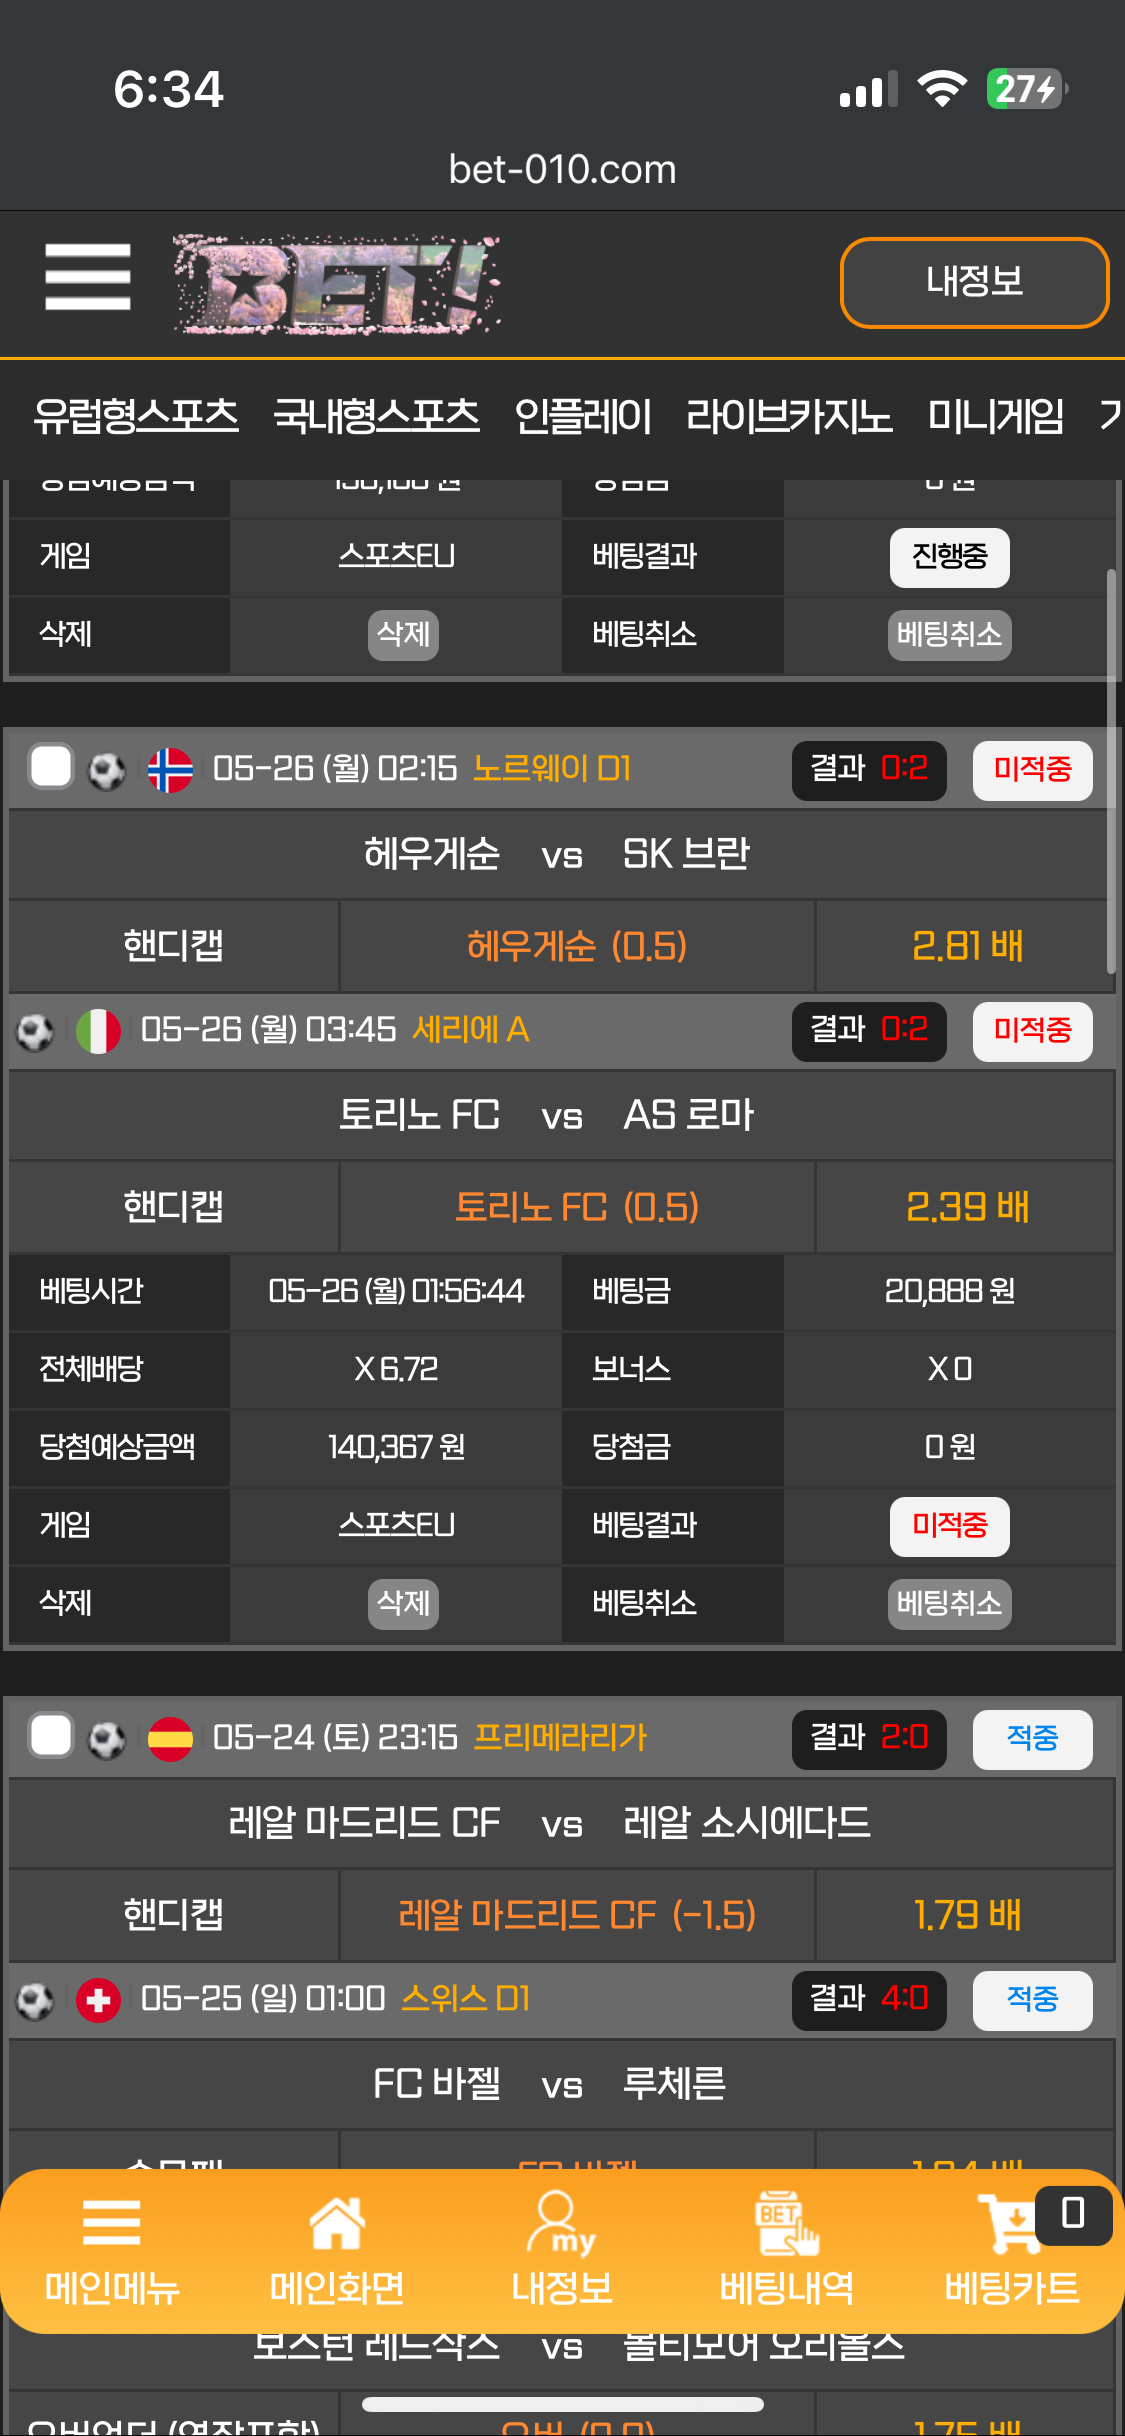Viewport: 1125px width, 2436px height.
Task: Tap the bet-010.com address bar
Action: [x=562, y=170]
